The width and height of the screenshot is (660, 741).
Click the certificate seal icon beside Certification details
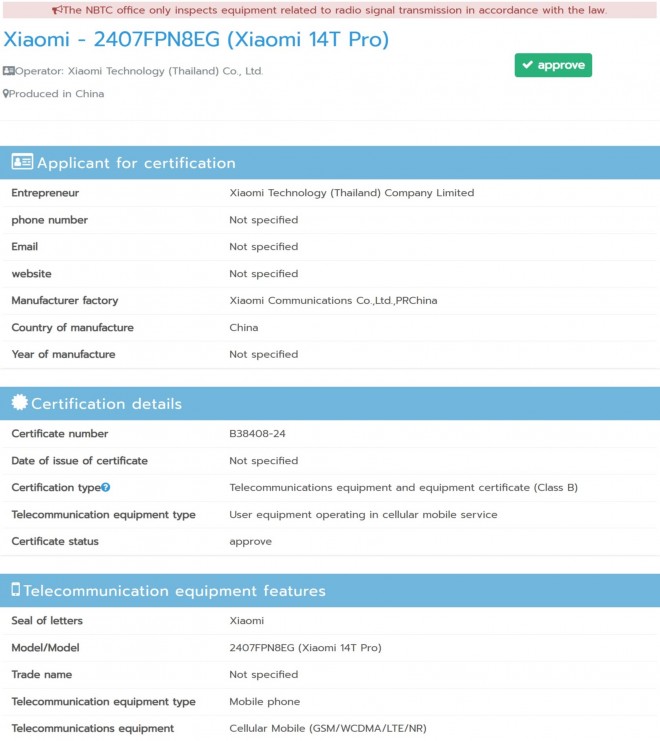coord(20,404)
